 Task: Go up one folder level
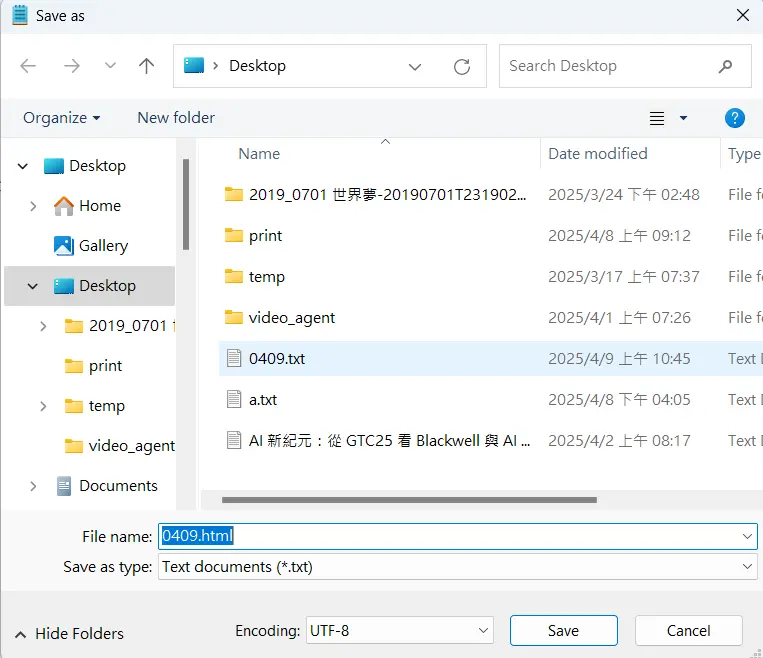tap(147, 66)
